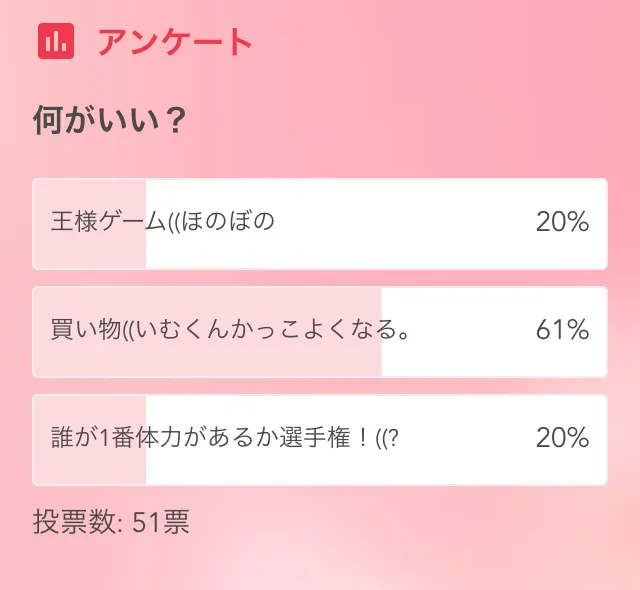Vote for the 誰が1番体力があるか選手権 option row
The width and height of the screenshot is (640, 590).
pyautogui.click(x=320, y=439)
